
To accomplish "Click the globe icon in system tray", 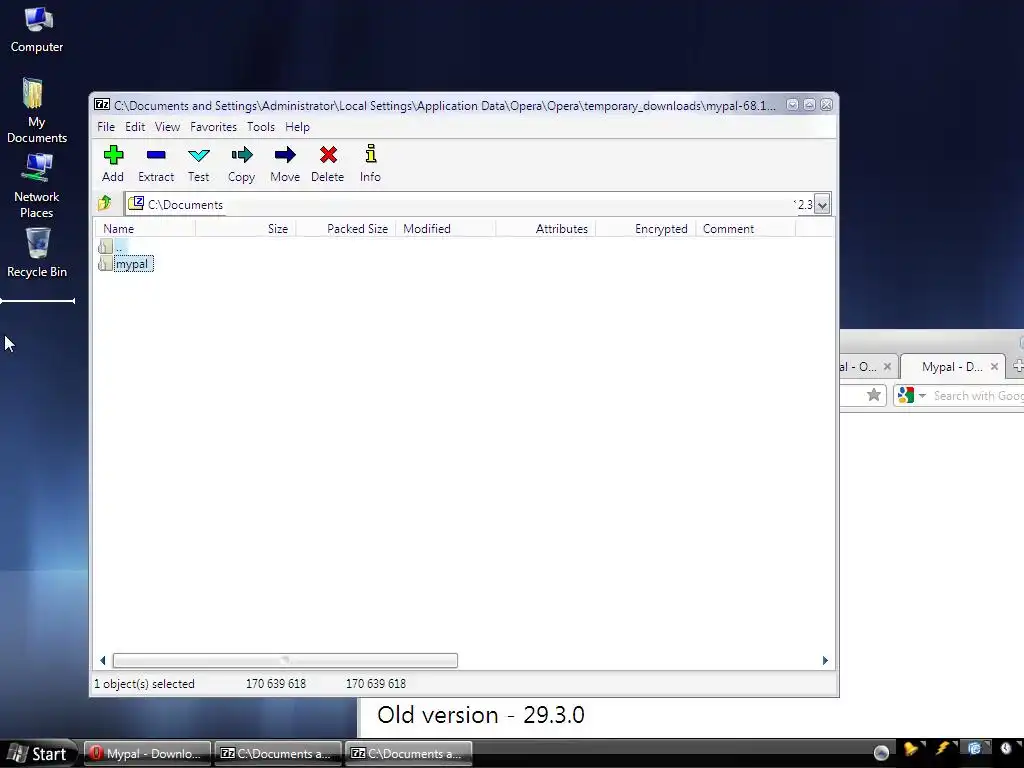I will tap(881, 752).
